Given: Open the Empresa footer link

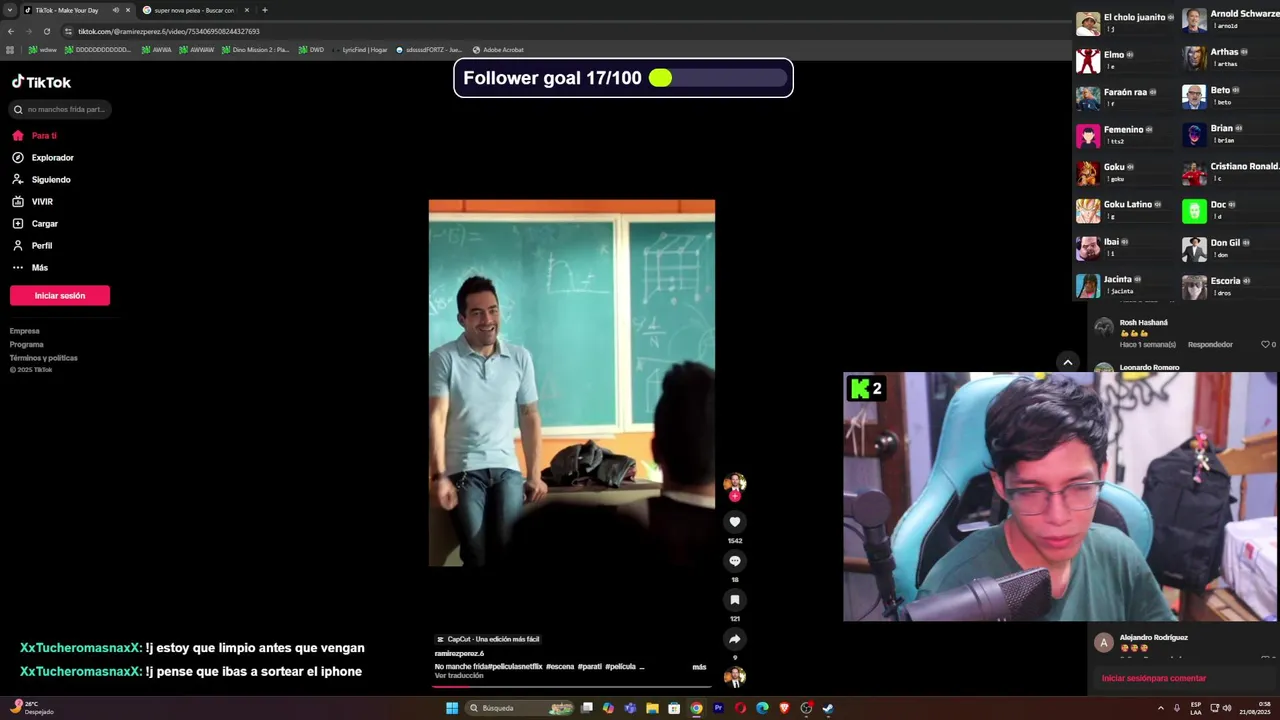Looking at the screenshot, I should coord(25,331).
